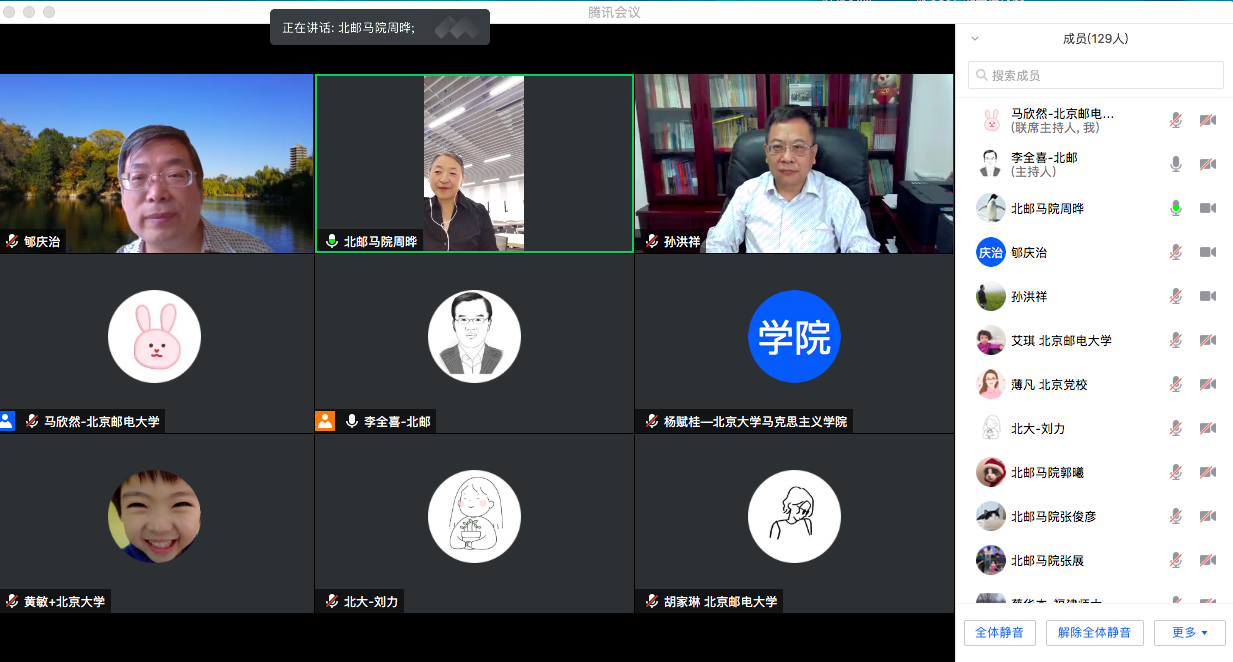This screenshot has height=662, width=1233.
Task: Click camera-off icon for 薄凡 北京党校
Action: [x=1208, y=384]
